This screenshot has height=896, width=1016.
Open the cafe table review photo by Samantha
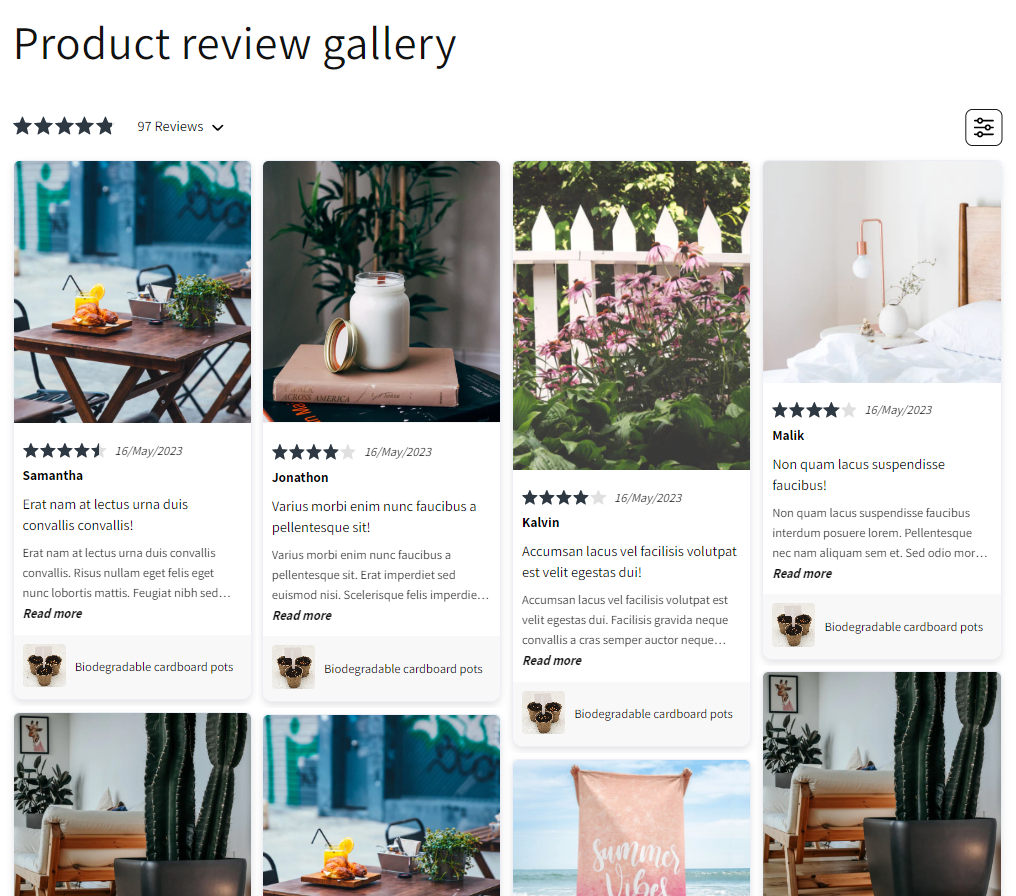point(132,292)
